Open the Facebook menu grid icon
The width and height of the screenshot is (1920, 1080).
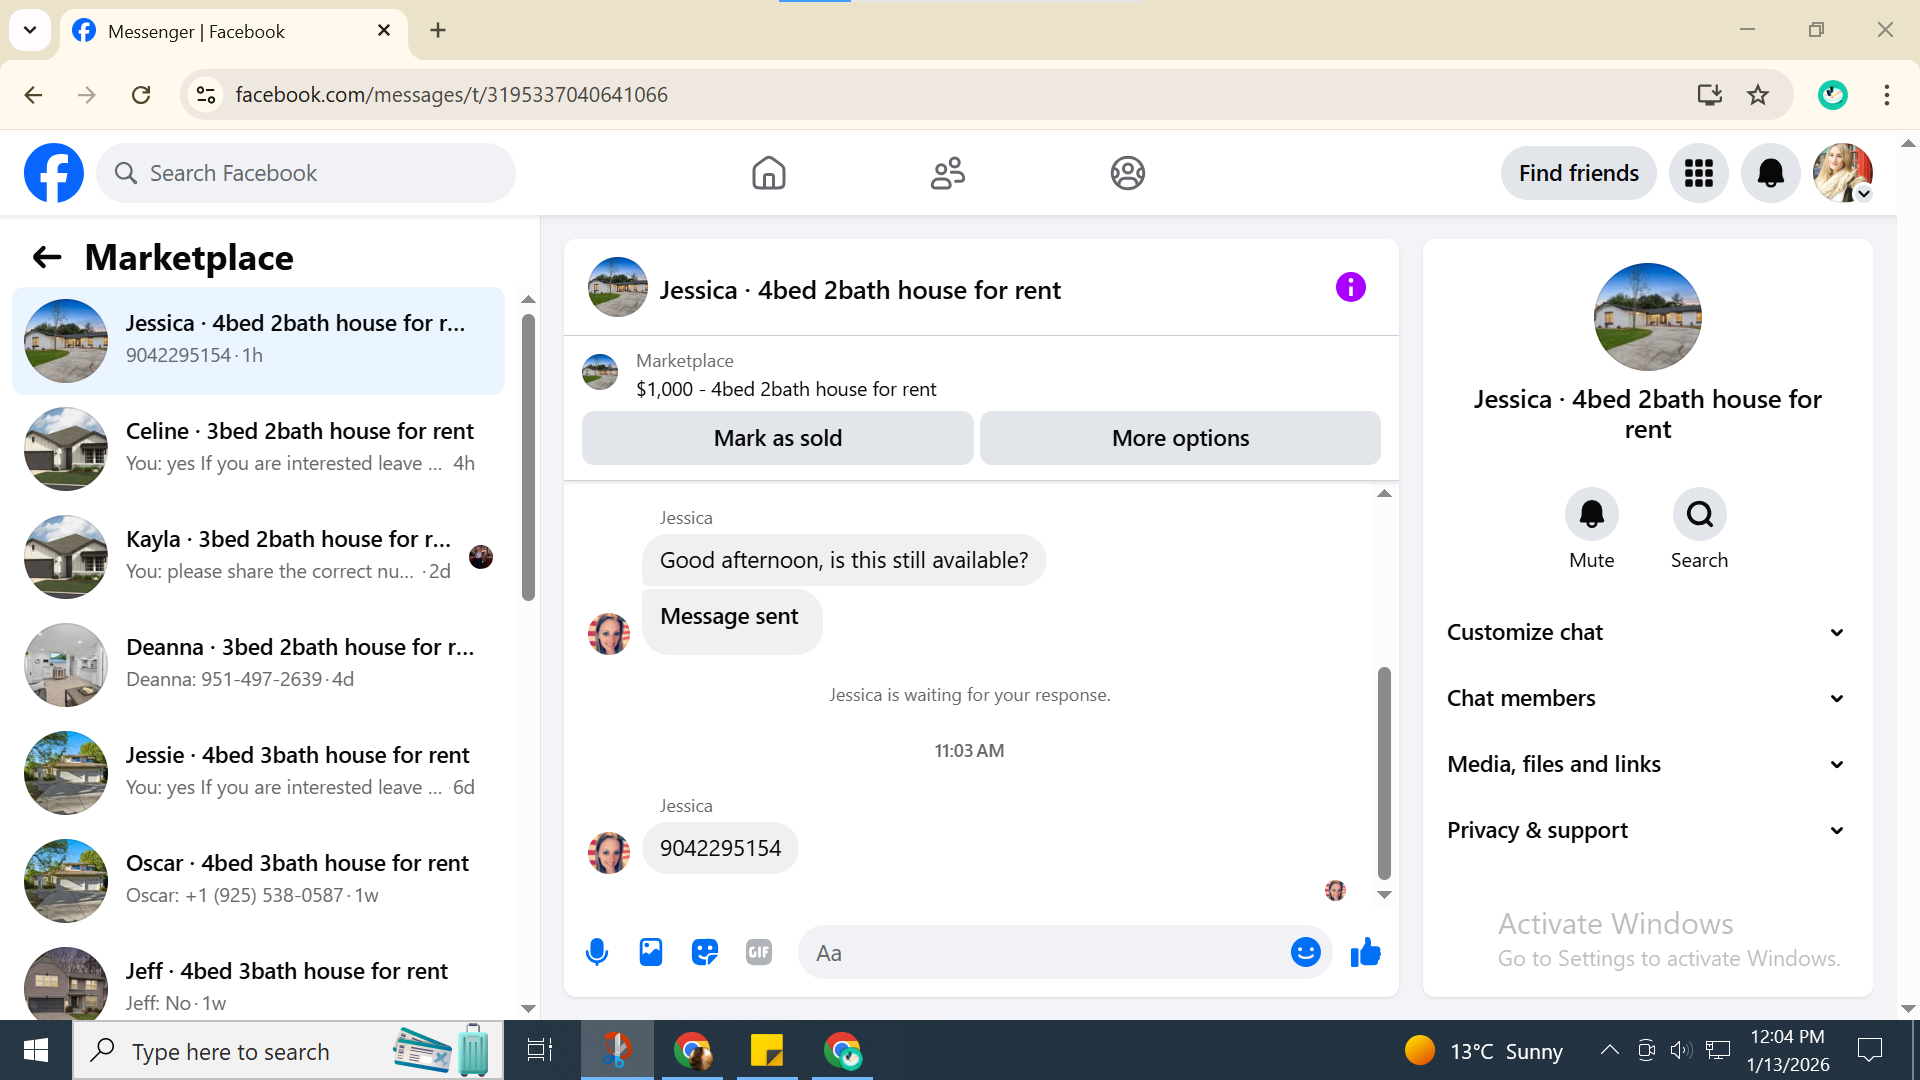tap(1698, 173)
